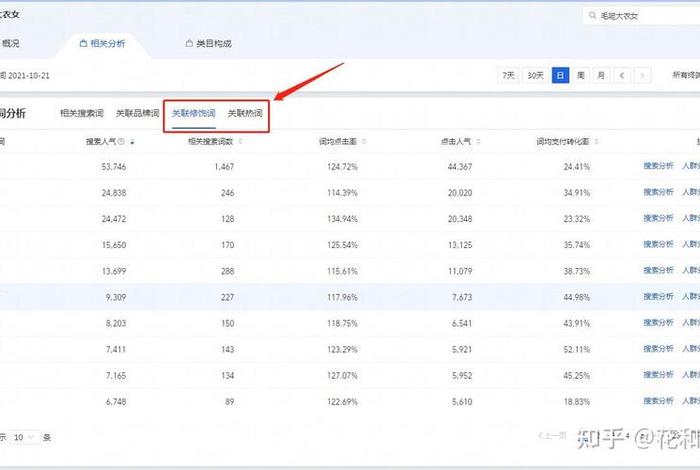
Task: Click the conversion value 52.11%
Action: (576, 349)
